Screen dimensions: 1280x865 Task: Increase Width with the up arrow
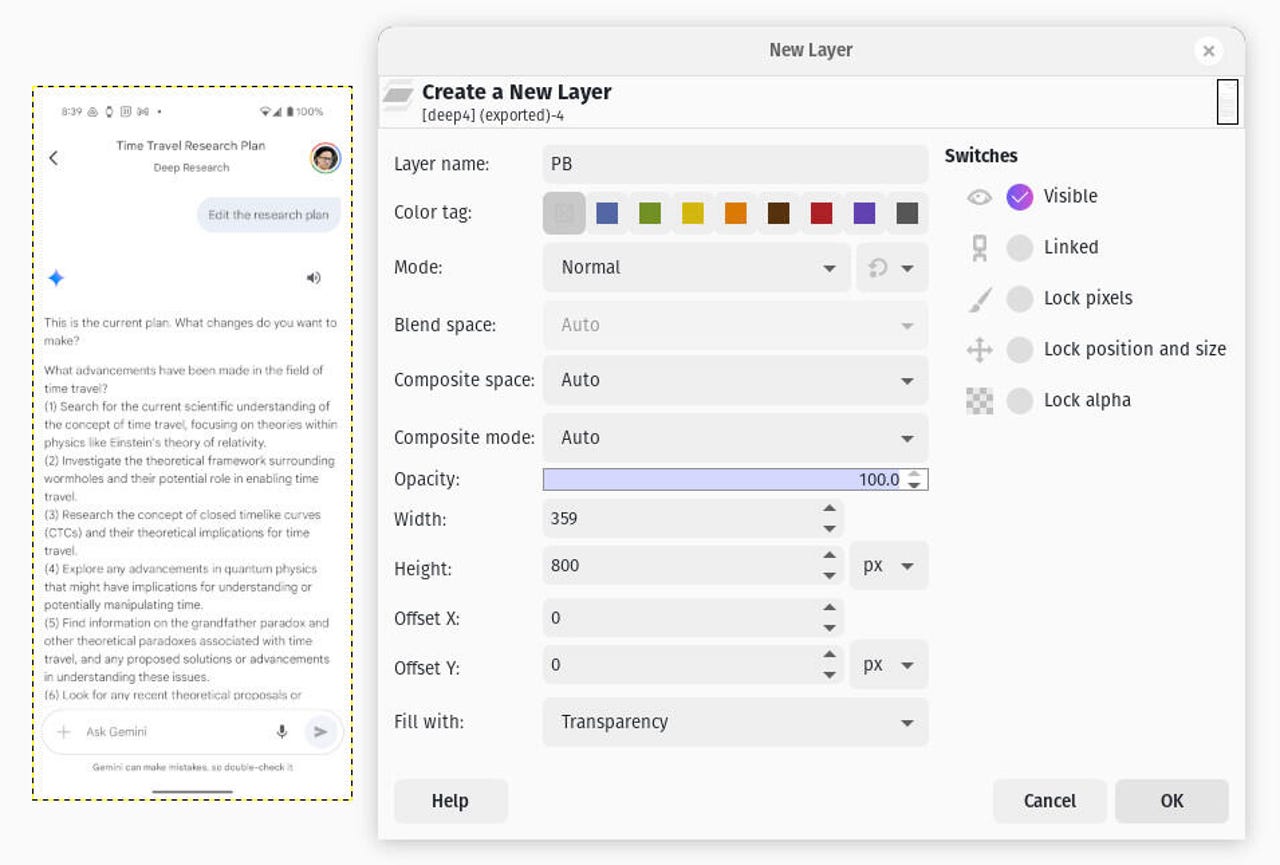tap(829, 509)
